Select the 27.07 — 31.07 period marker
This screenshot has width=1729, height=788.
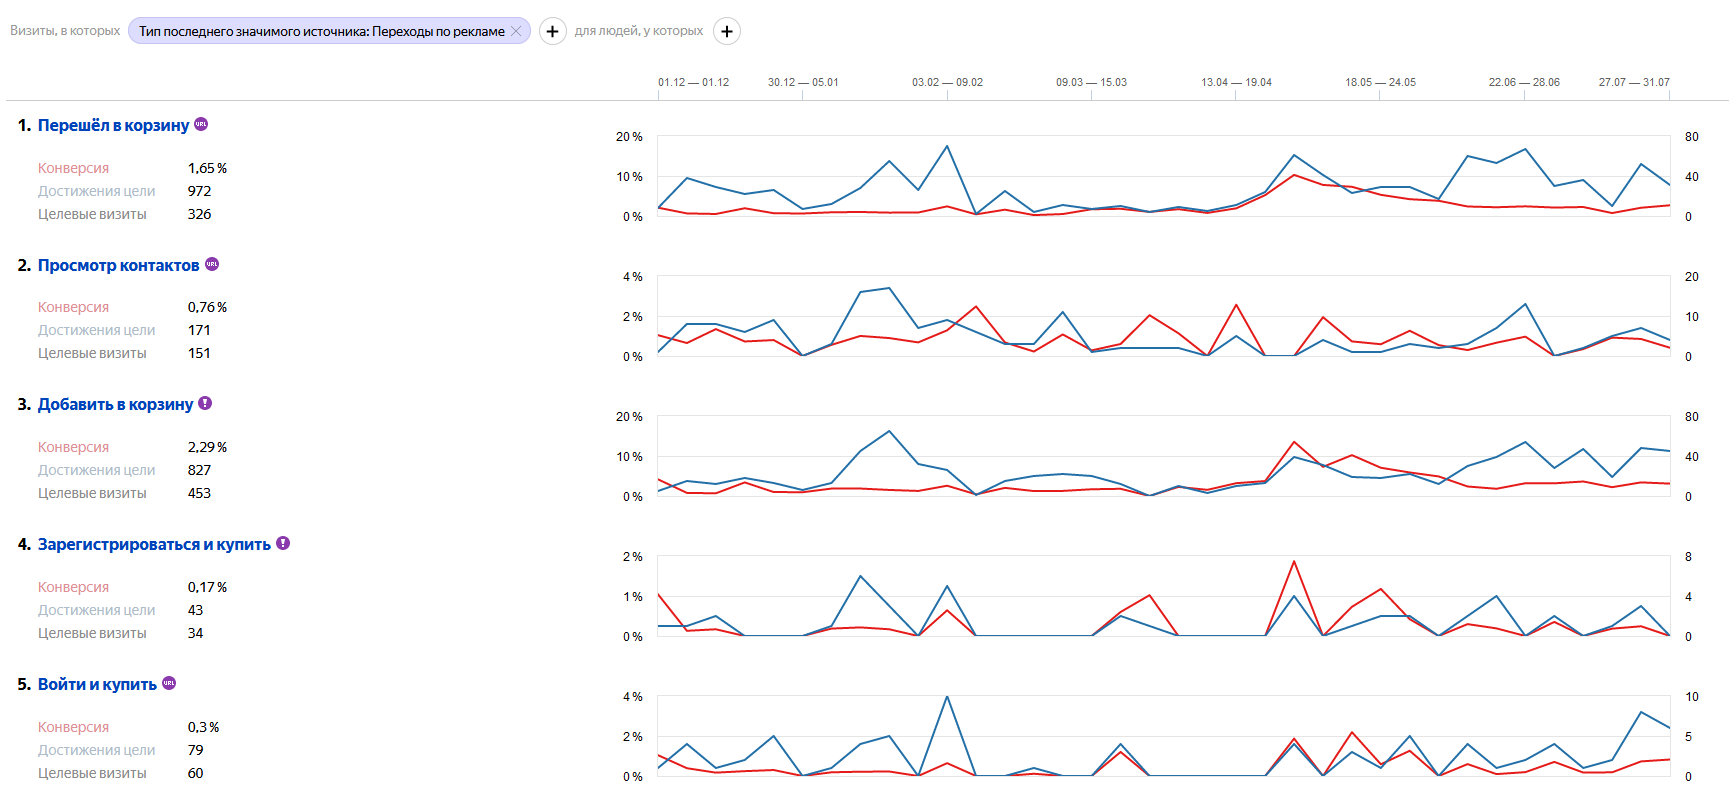click(1634, 82)
